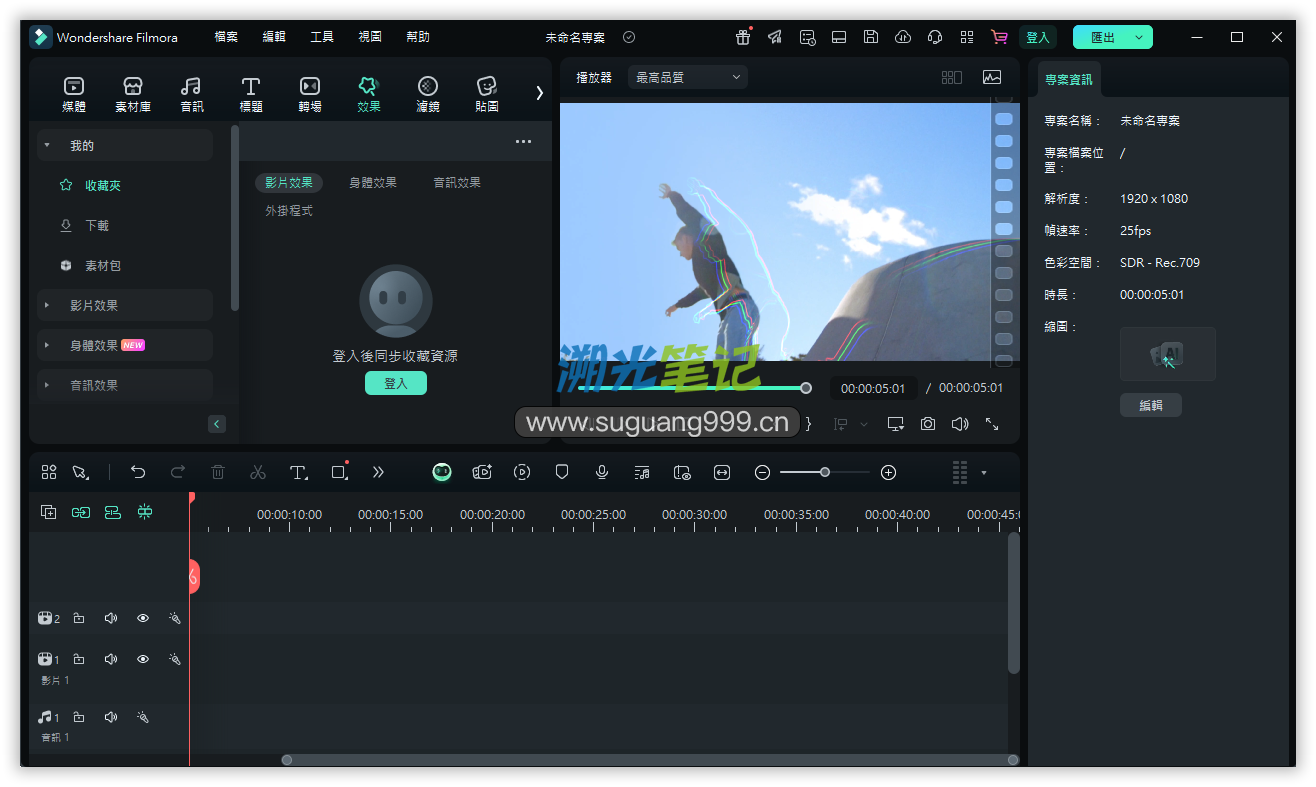The image size is (1316, 787).
Task: Select the 身體效果 filter tab
Action: click(373, 182)
